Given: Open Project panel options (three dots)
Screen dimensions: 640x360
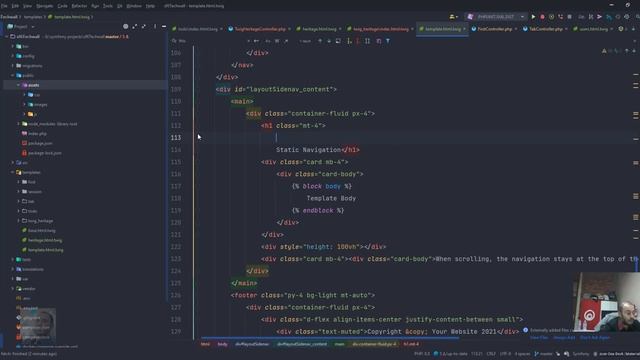Looking at the screenshot, I should tap(155, 27).
